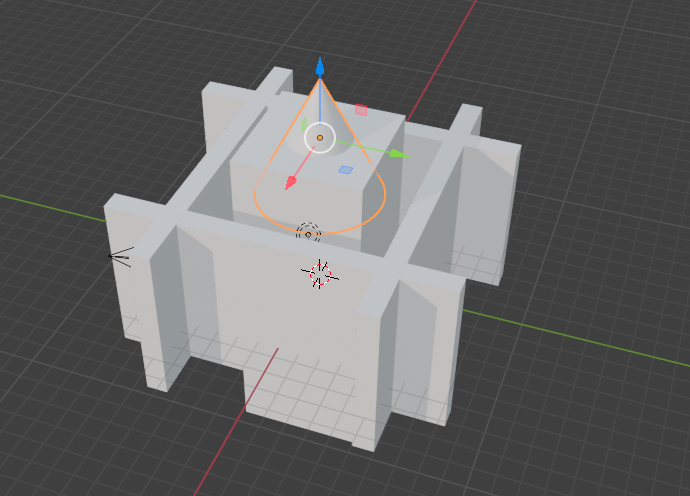The height and width of the screenshot is (496, 690).
Task: Click the blue plane handle of gizmo
Action: [346, 169]
